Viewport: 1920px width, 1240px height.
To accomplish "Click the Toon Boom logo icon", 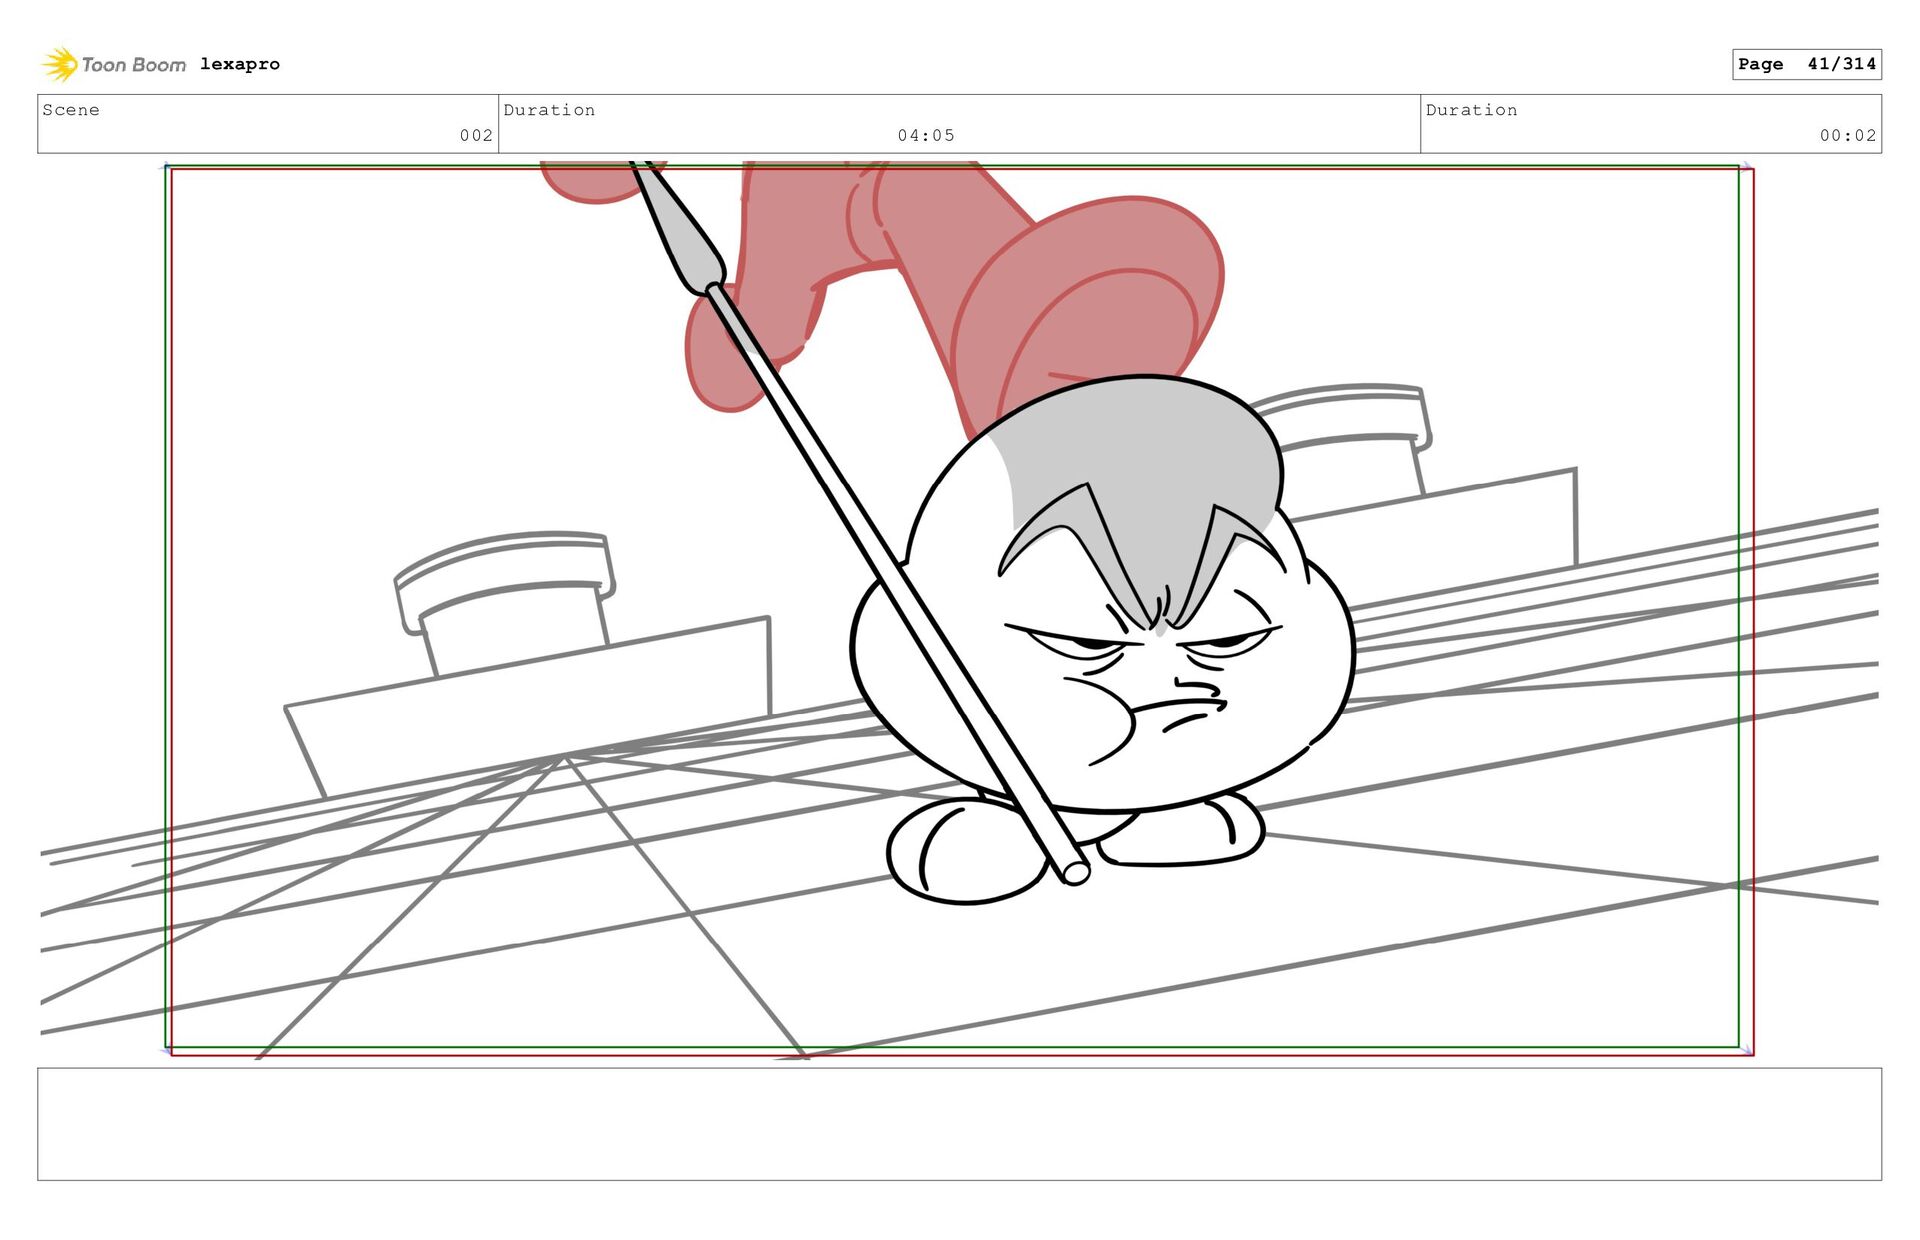I will (x=59, y=64).
